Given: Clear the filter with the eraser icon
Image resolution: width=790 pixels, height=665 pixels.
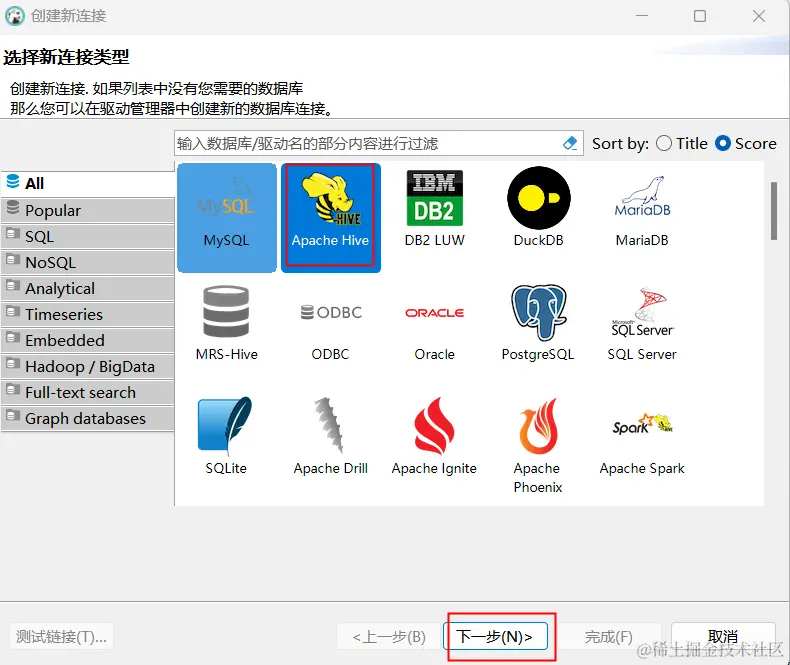Looking at the screenshot, I should click(570, 144).
